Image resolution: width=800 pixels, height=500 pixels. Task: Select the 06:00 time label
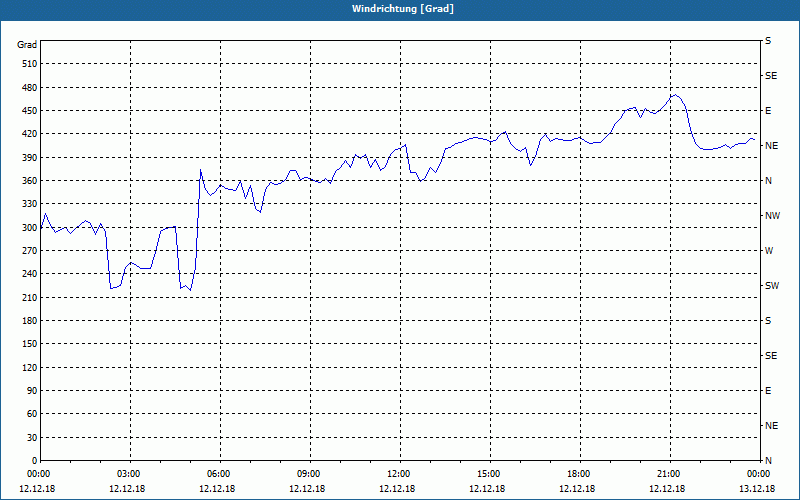pyautogui.click(x=218, y=474)
